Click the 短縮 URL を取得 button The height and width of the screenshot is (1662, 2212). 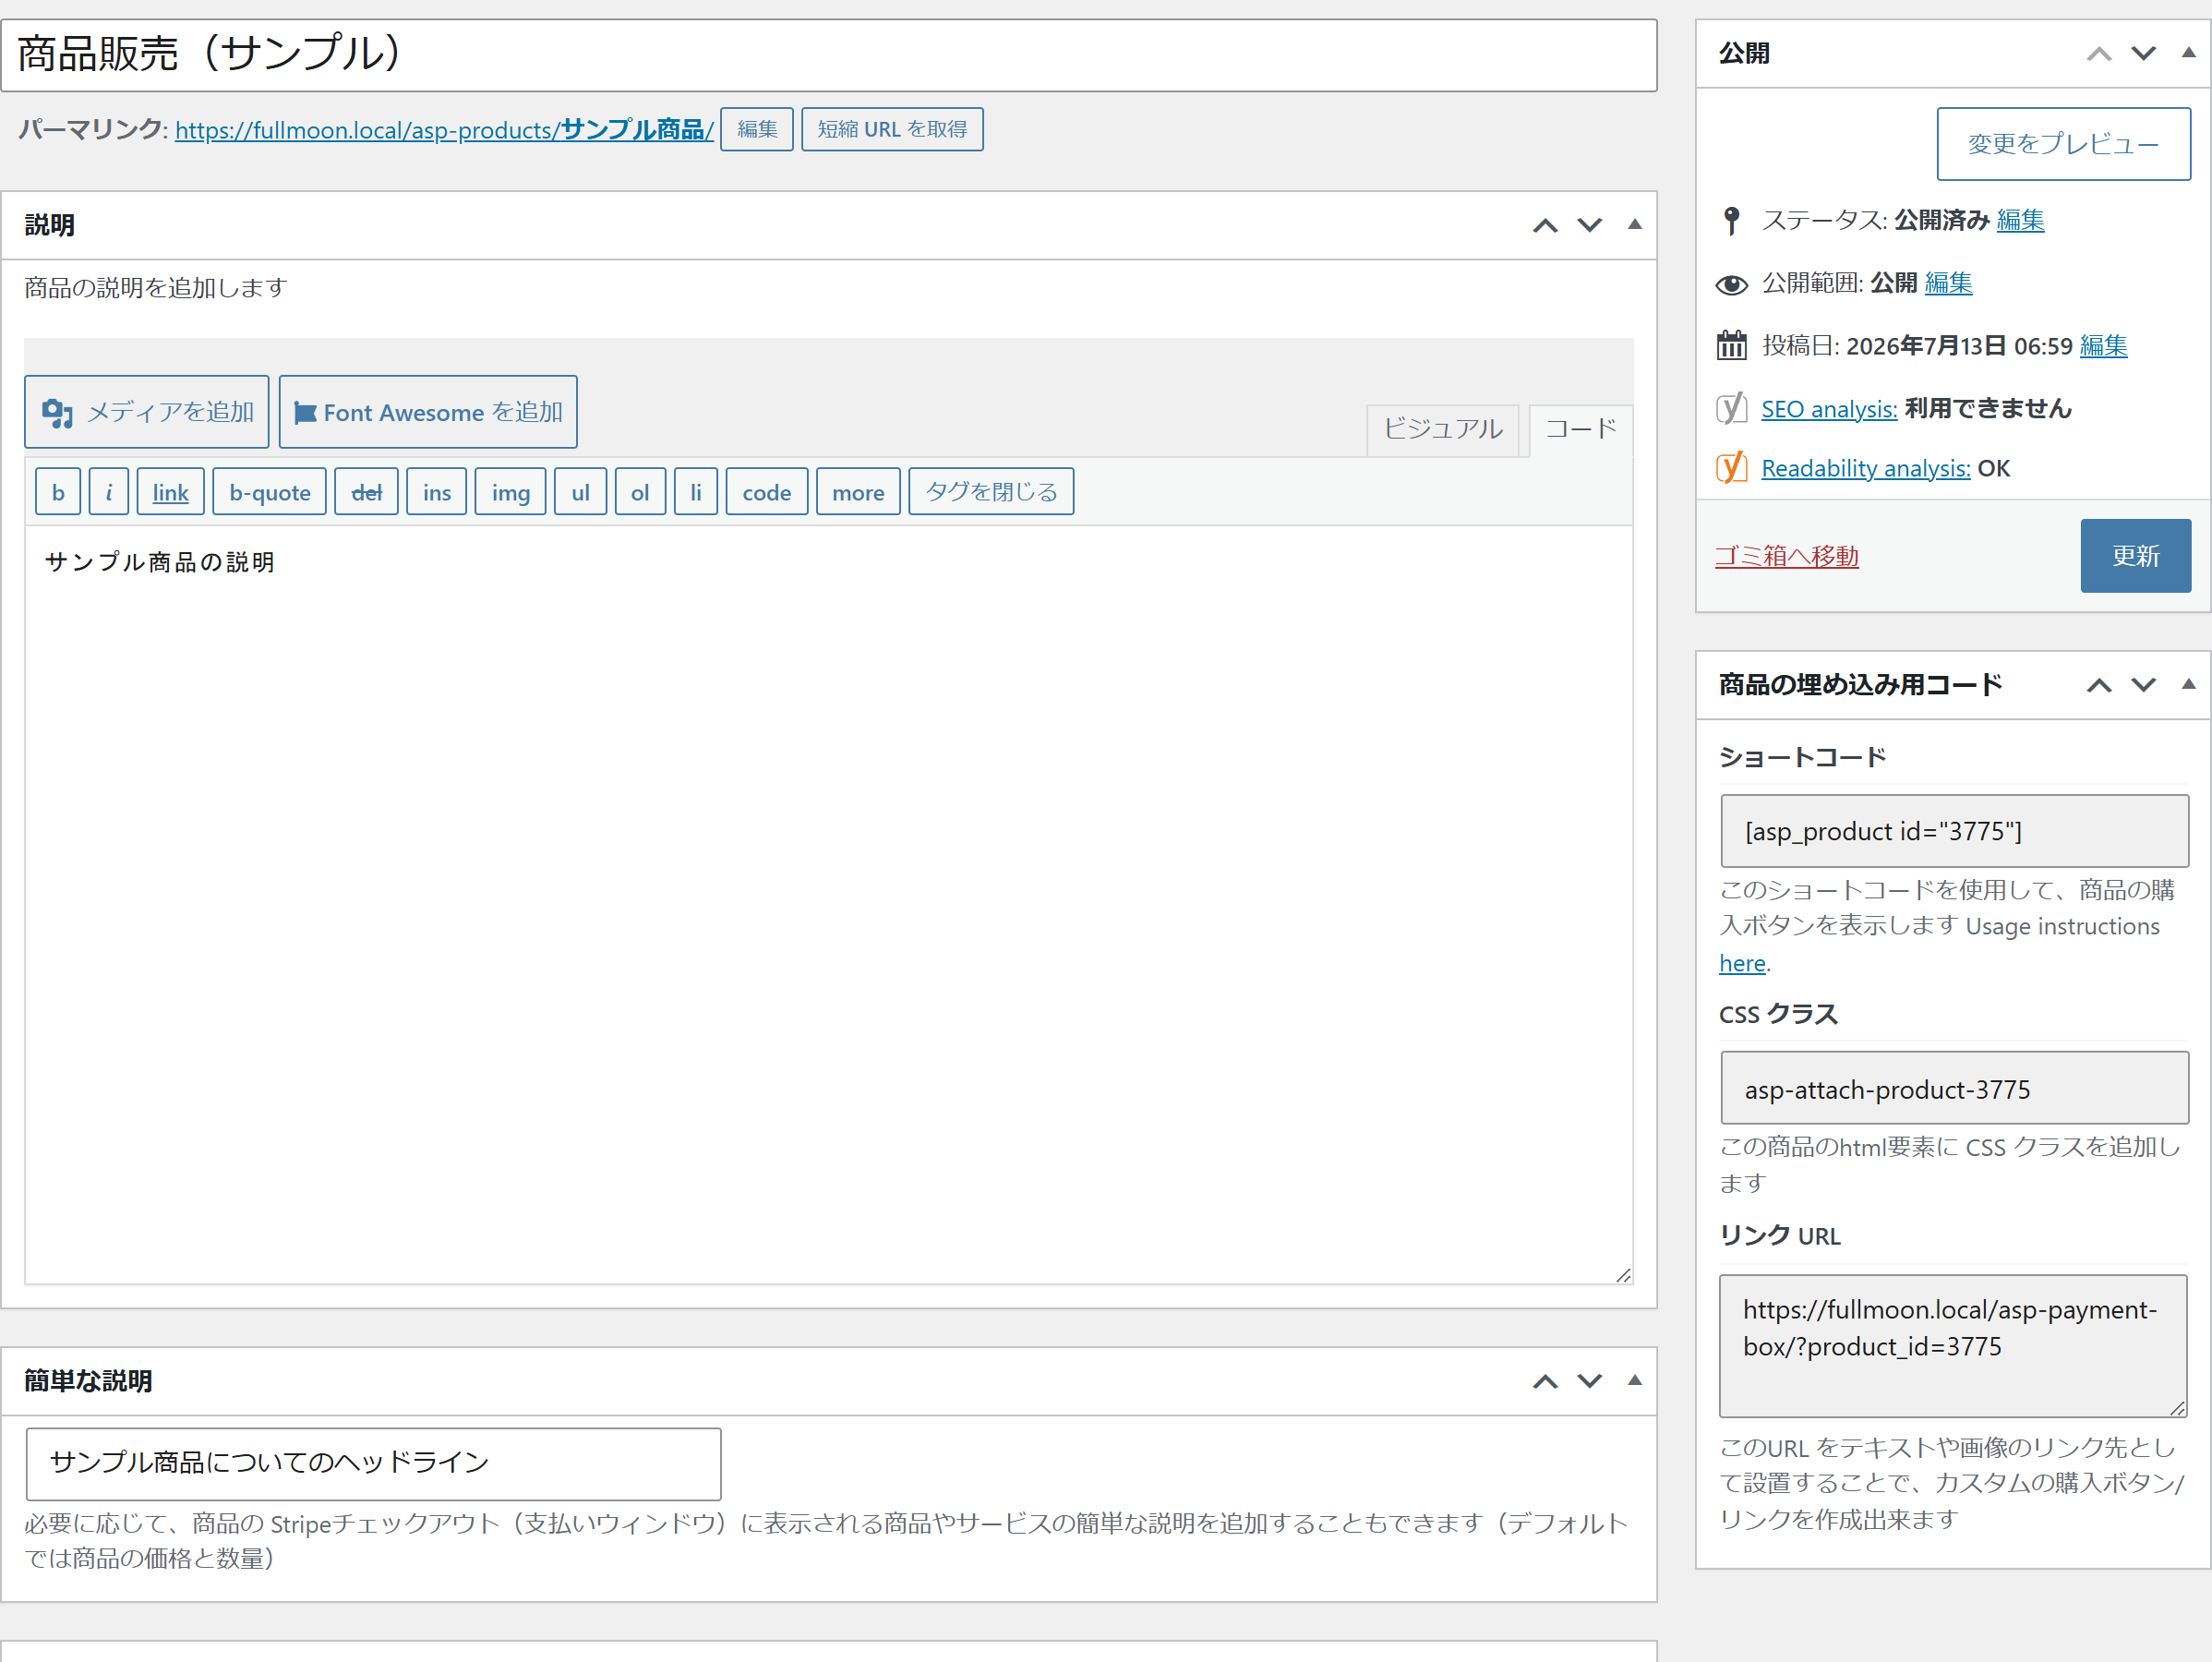pyautogui.click(x=892, y=129)
